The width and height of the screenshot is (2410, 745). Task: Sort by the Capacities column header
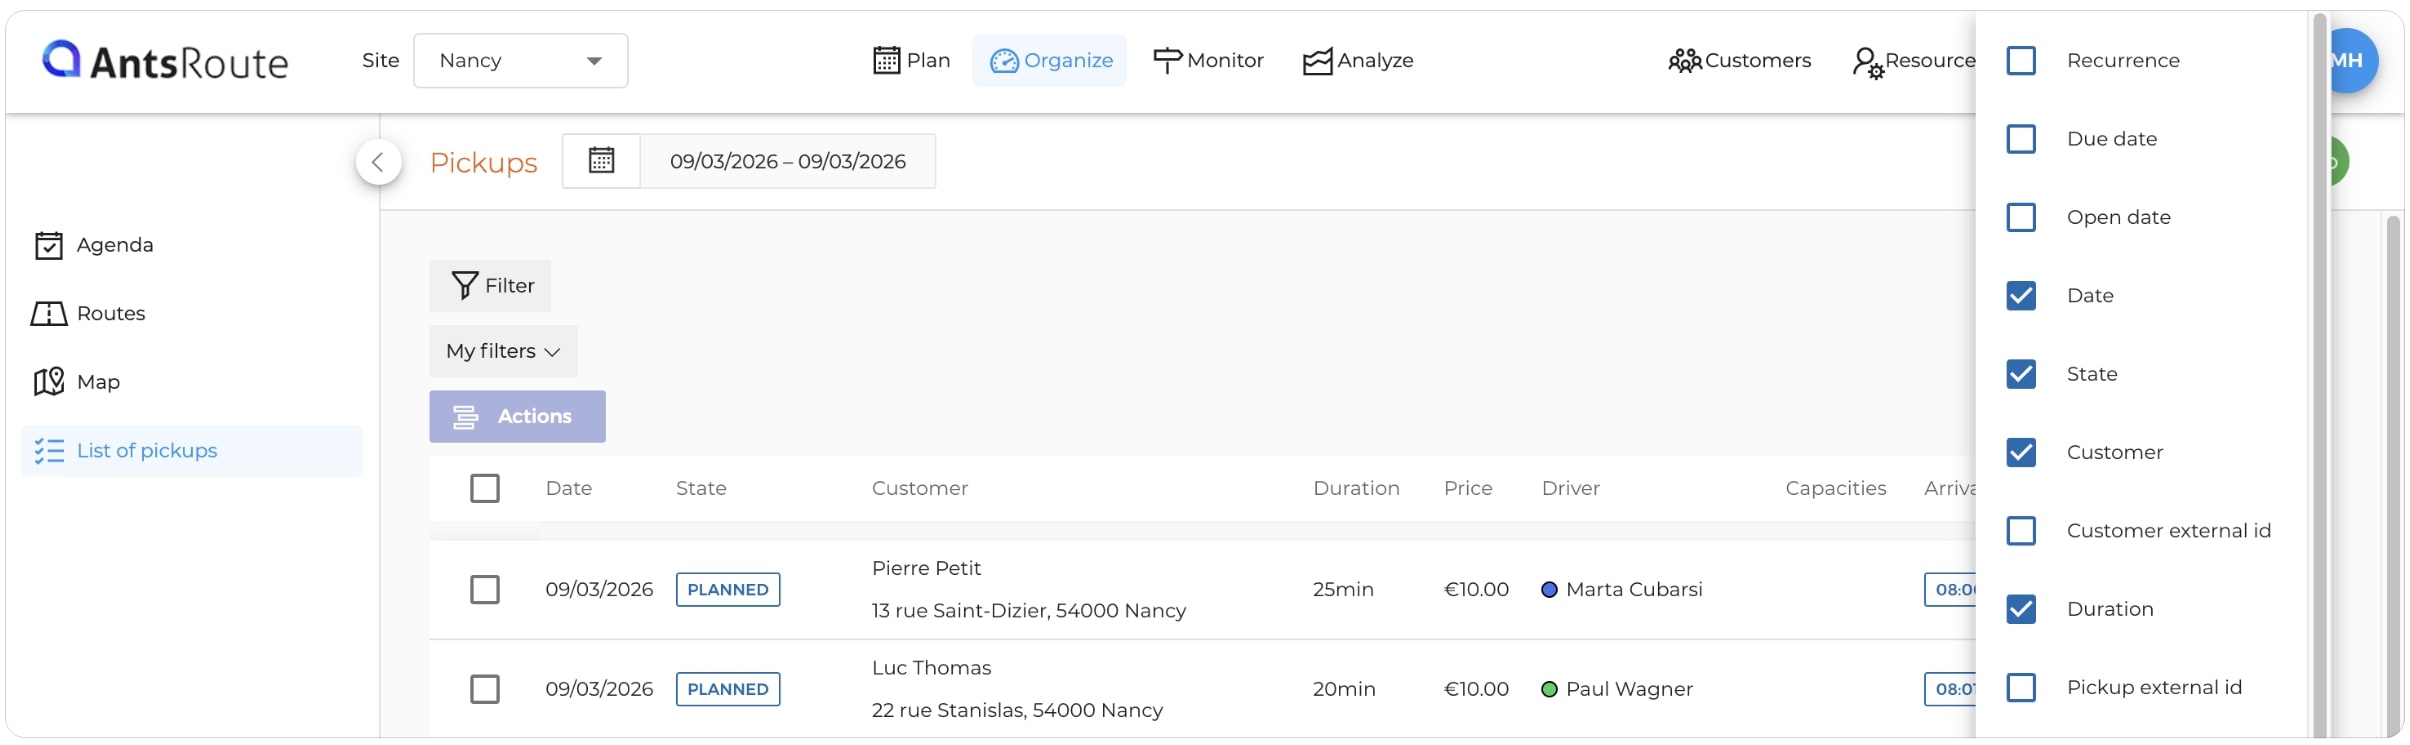coord(1836,488)
